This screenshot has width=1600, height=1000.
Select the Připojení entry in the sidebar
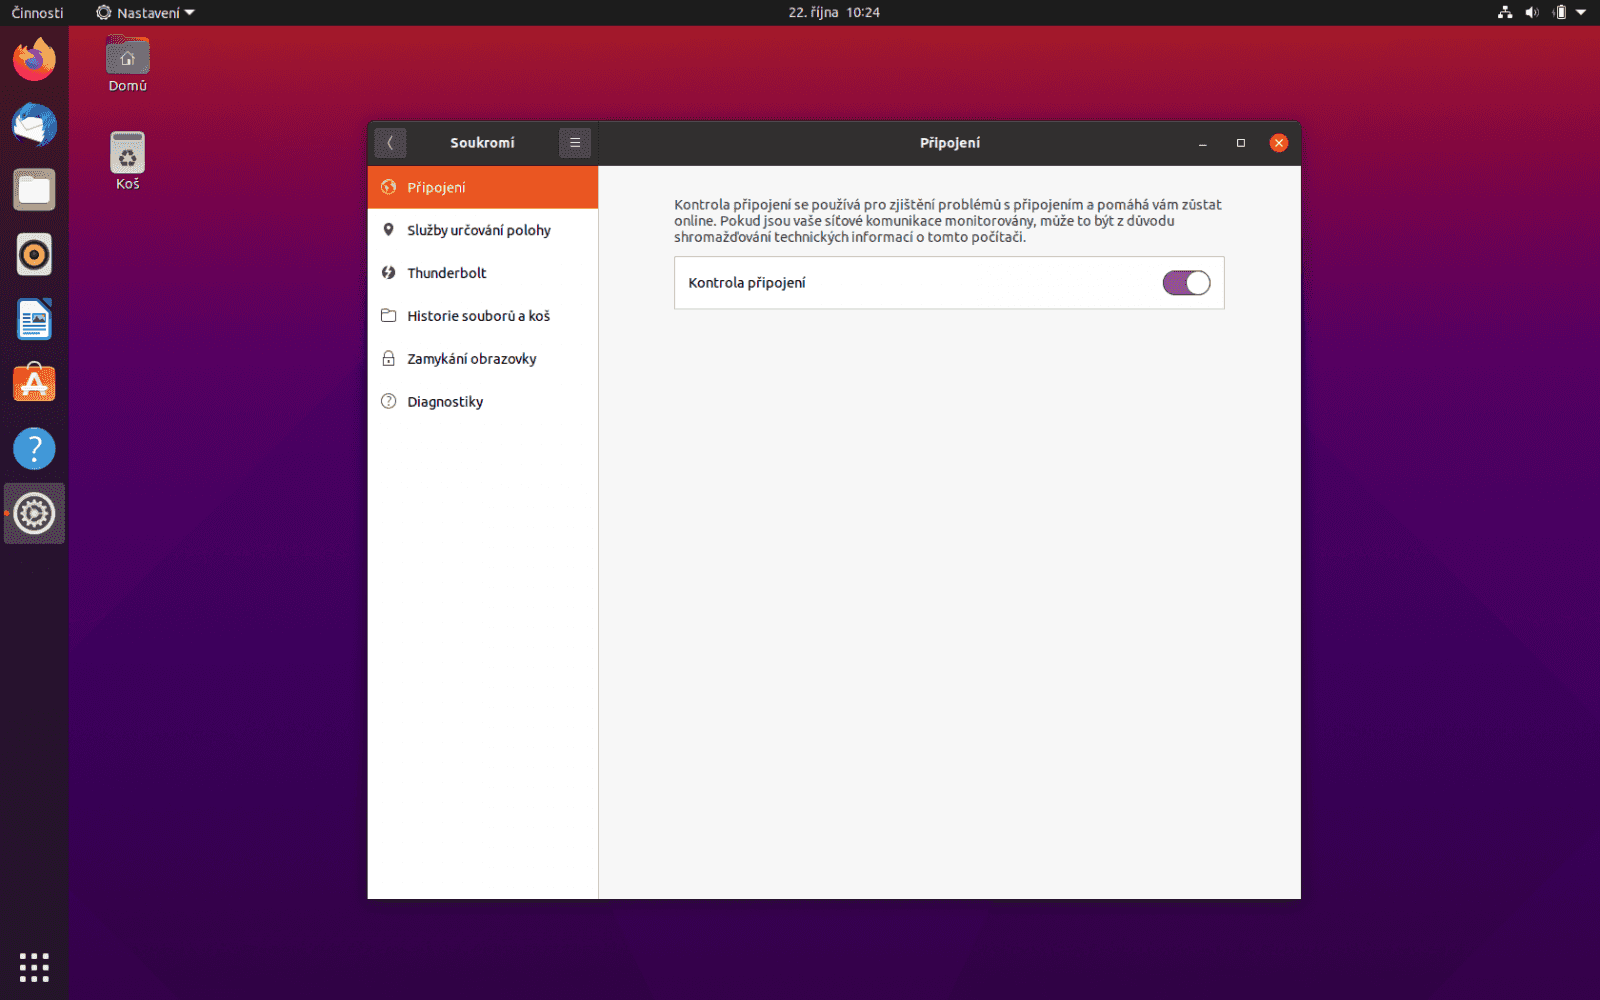(x=435, y=186)
